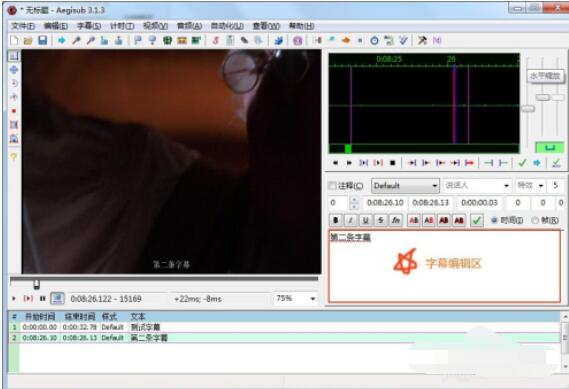
Task: Pick shadow color with last AB button
Action: [x=459, y=220]
